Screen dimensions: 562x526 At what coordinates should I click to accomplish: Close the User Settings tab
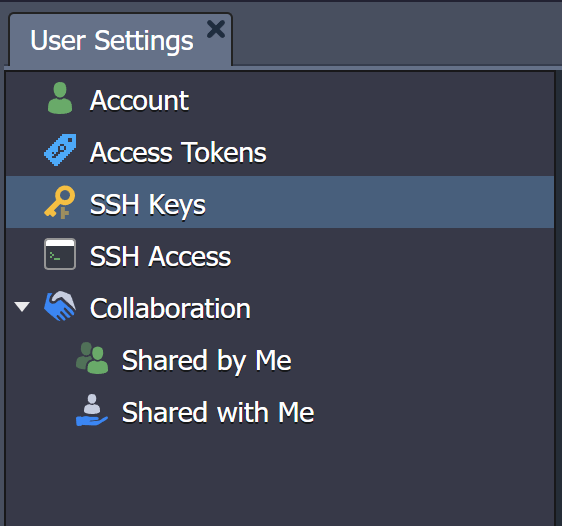point(216,29)
